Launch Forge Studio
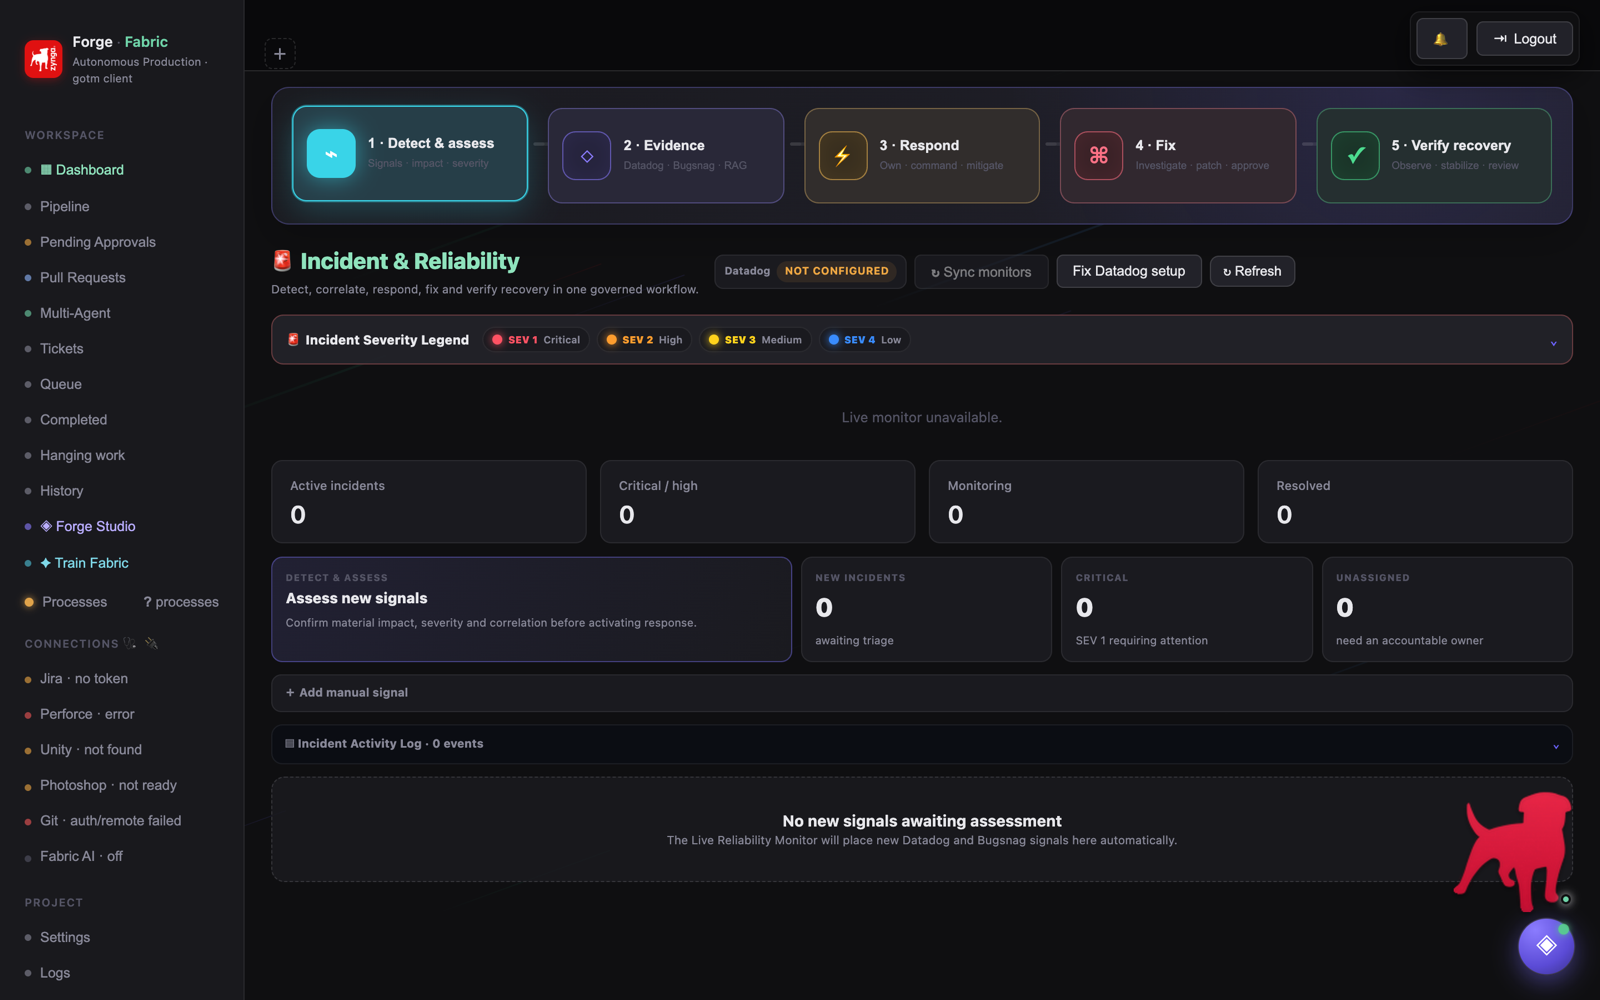The height and width of the screenshot is (1000, 1600). tap(88, 526)
